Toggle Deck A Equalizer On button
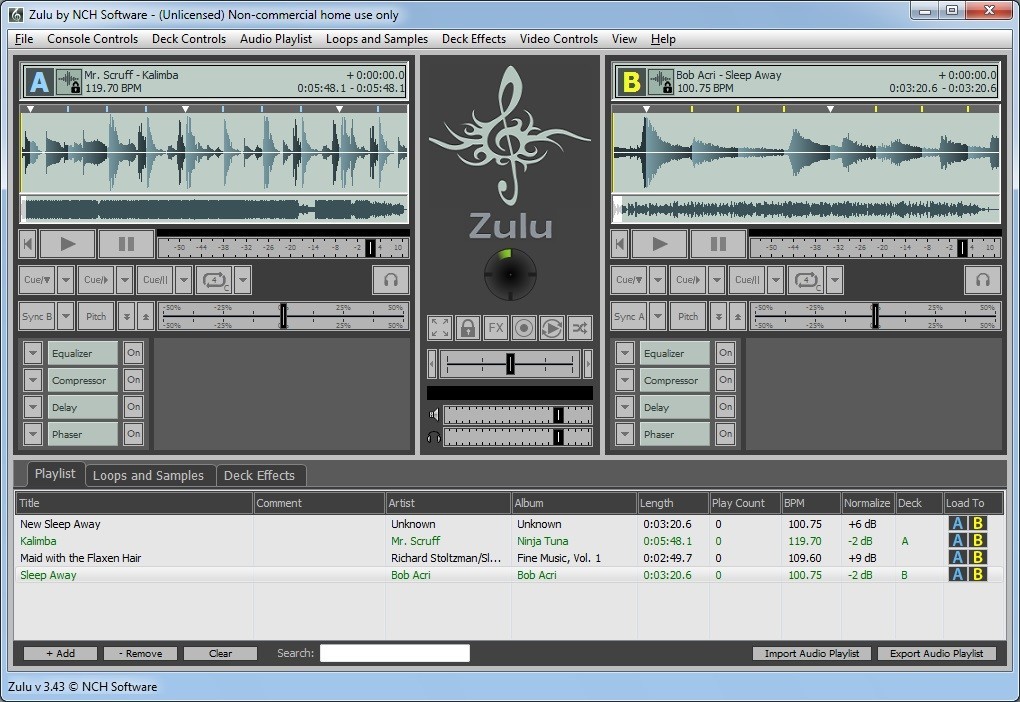The image size is (1020, 702). click(x=133, y=353)
